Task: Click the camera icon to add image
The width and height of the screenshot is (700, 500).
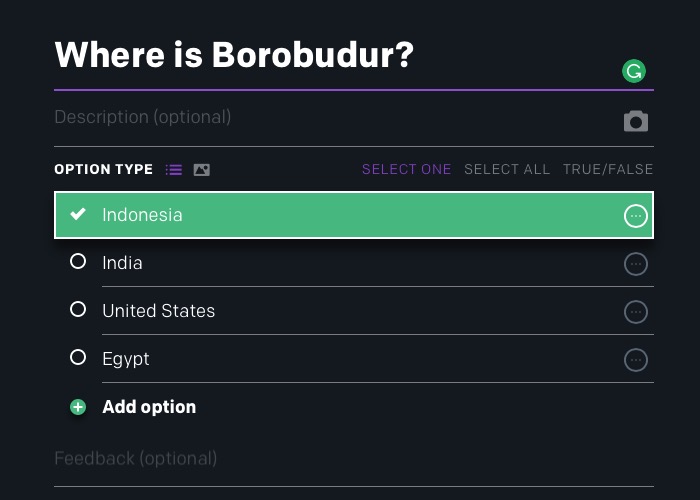Action: coord(636,121)
